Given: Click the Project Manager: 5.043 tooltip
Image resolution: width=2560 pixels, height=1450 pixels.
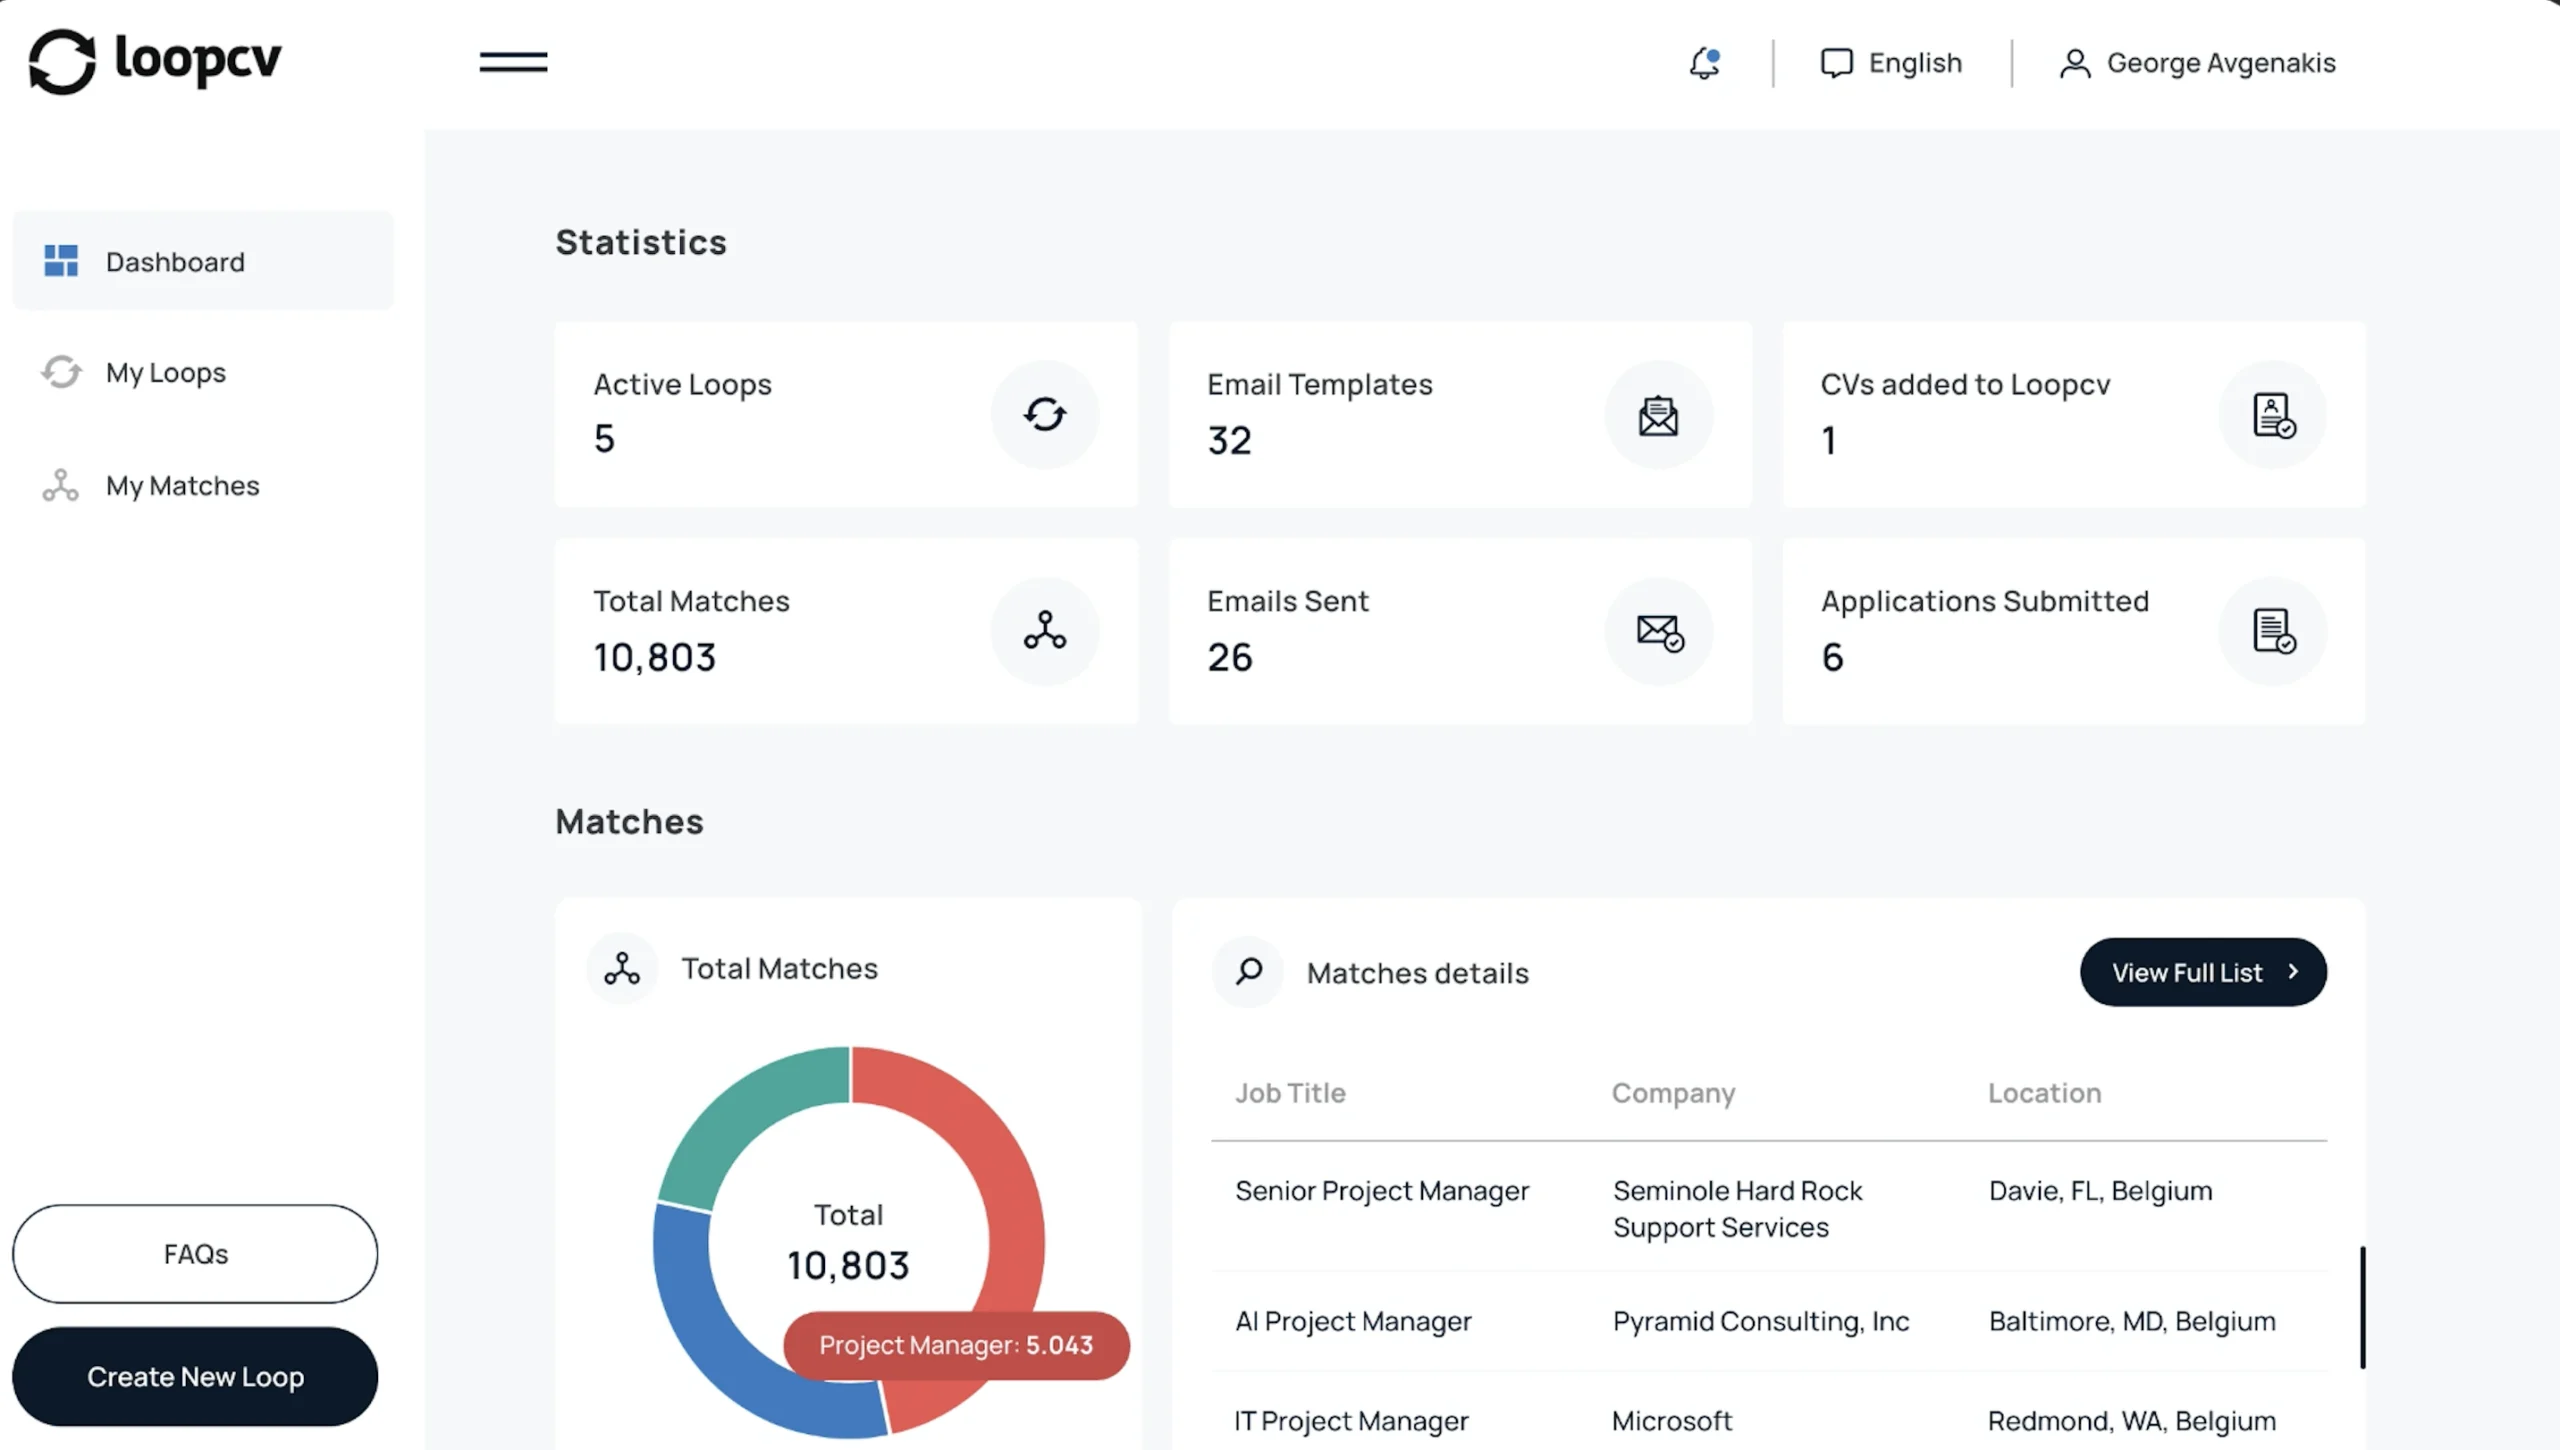Looking at the screenshot, I should point(956,1345).
